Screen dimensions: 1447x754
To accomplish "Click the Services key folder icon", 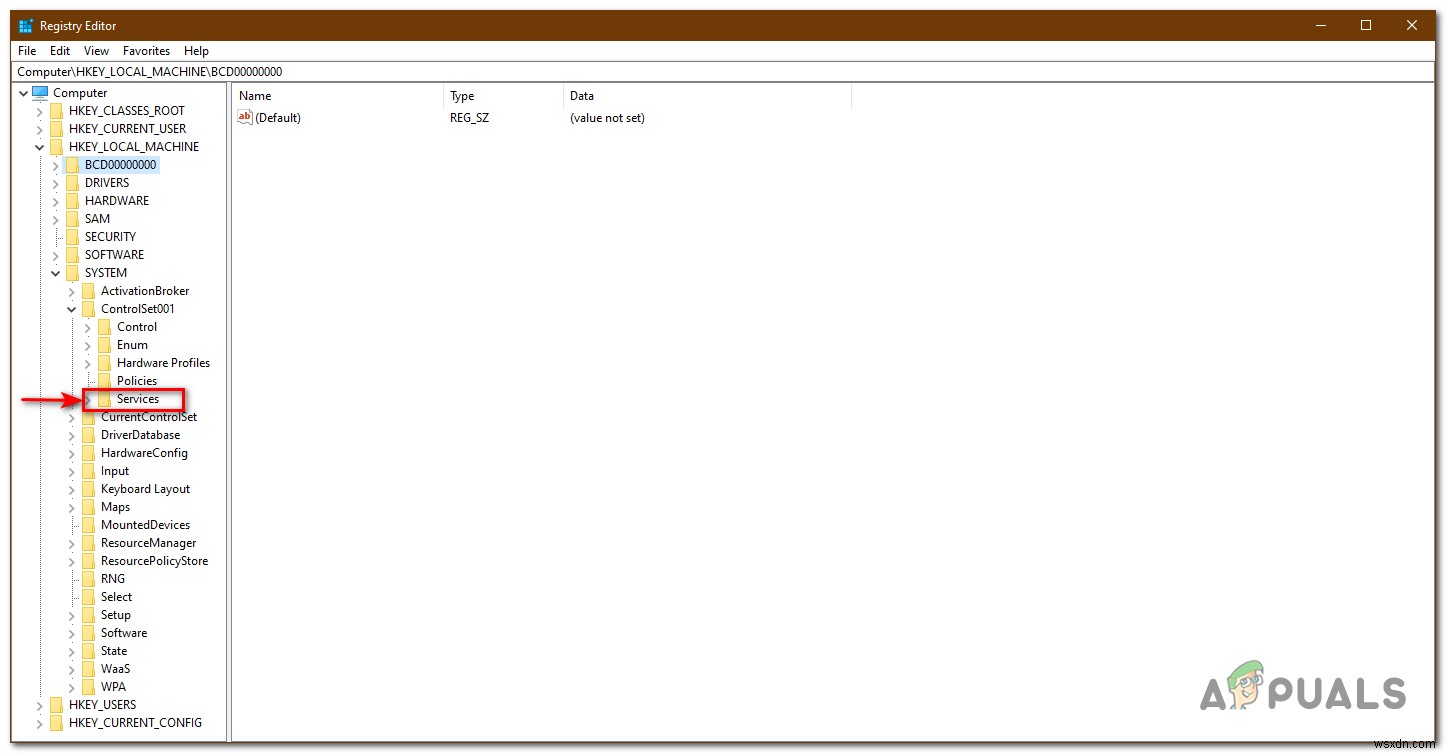I will [105, 398].
